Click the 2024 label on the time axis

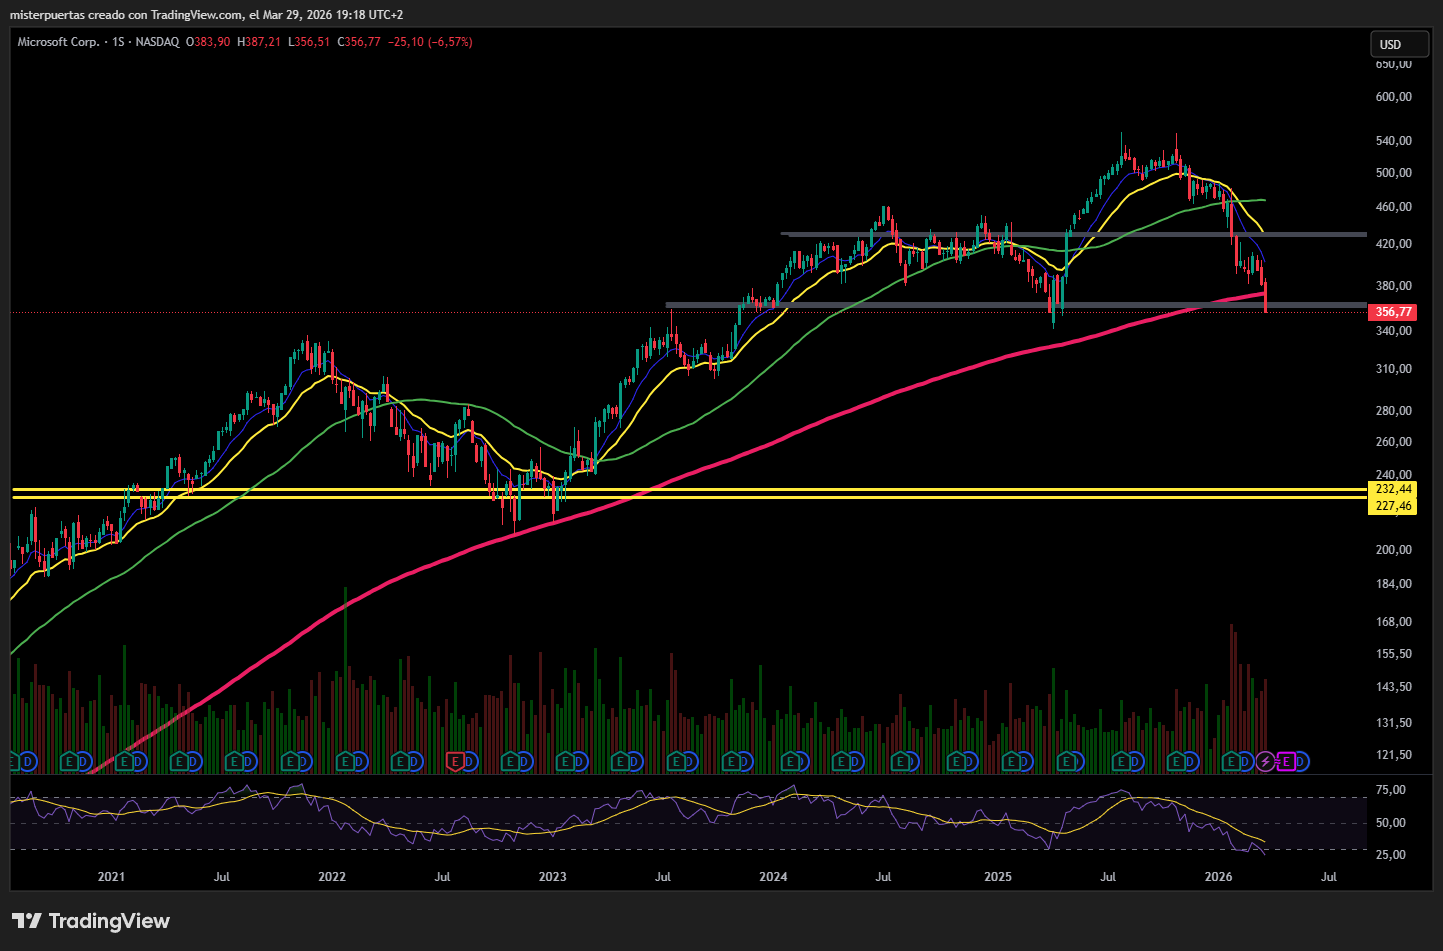click(773, 877)
